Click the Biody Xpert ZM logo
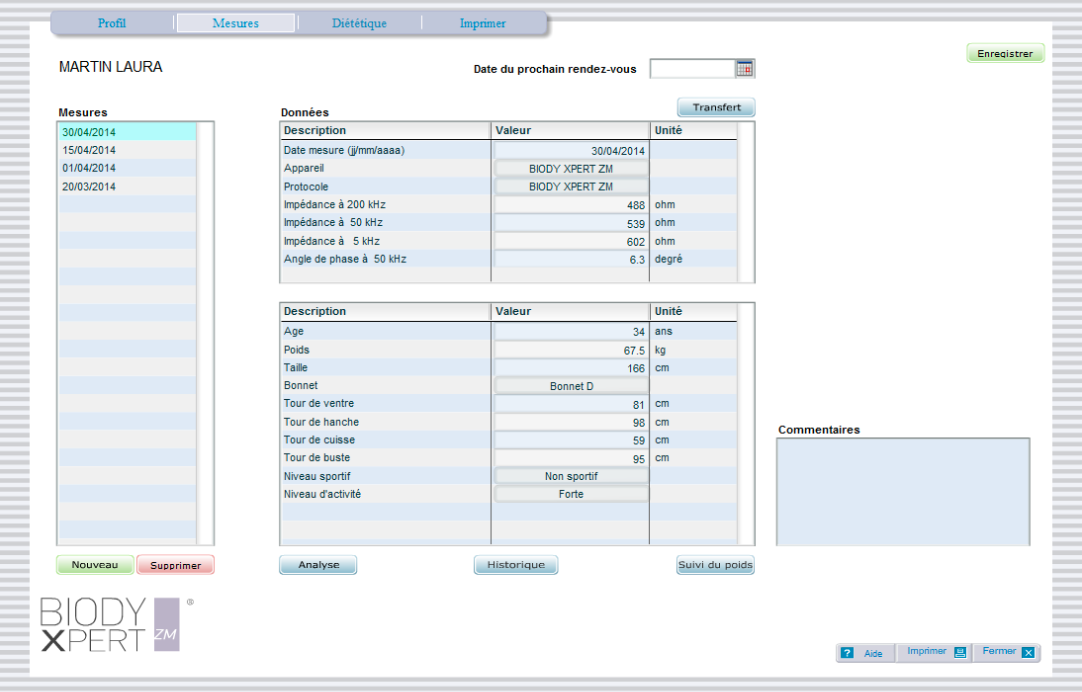The height and width of the screenshot is (692, 1082). tap(112, 625)
